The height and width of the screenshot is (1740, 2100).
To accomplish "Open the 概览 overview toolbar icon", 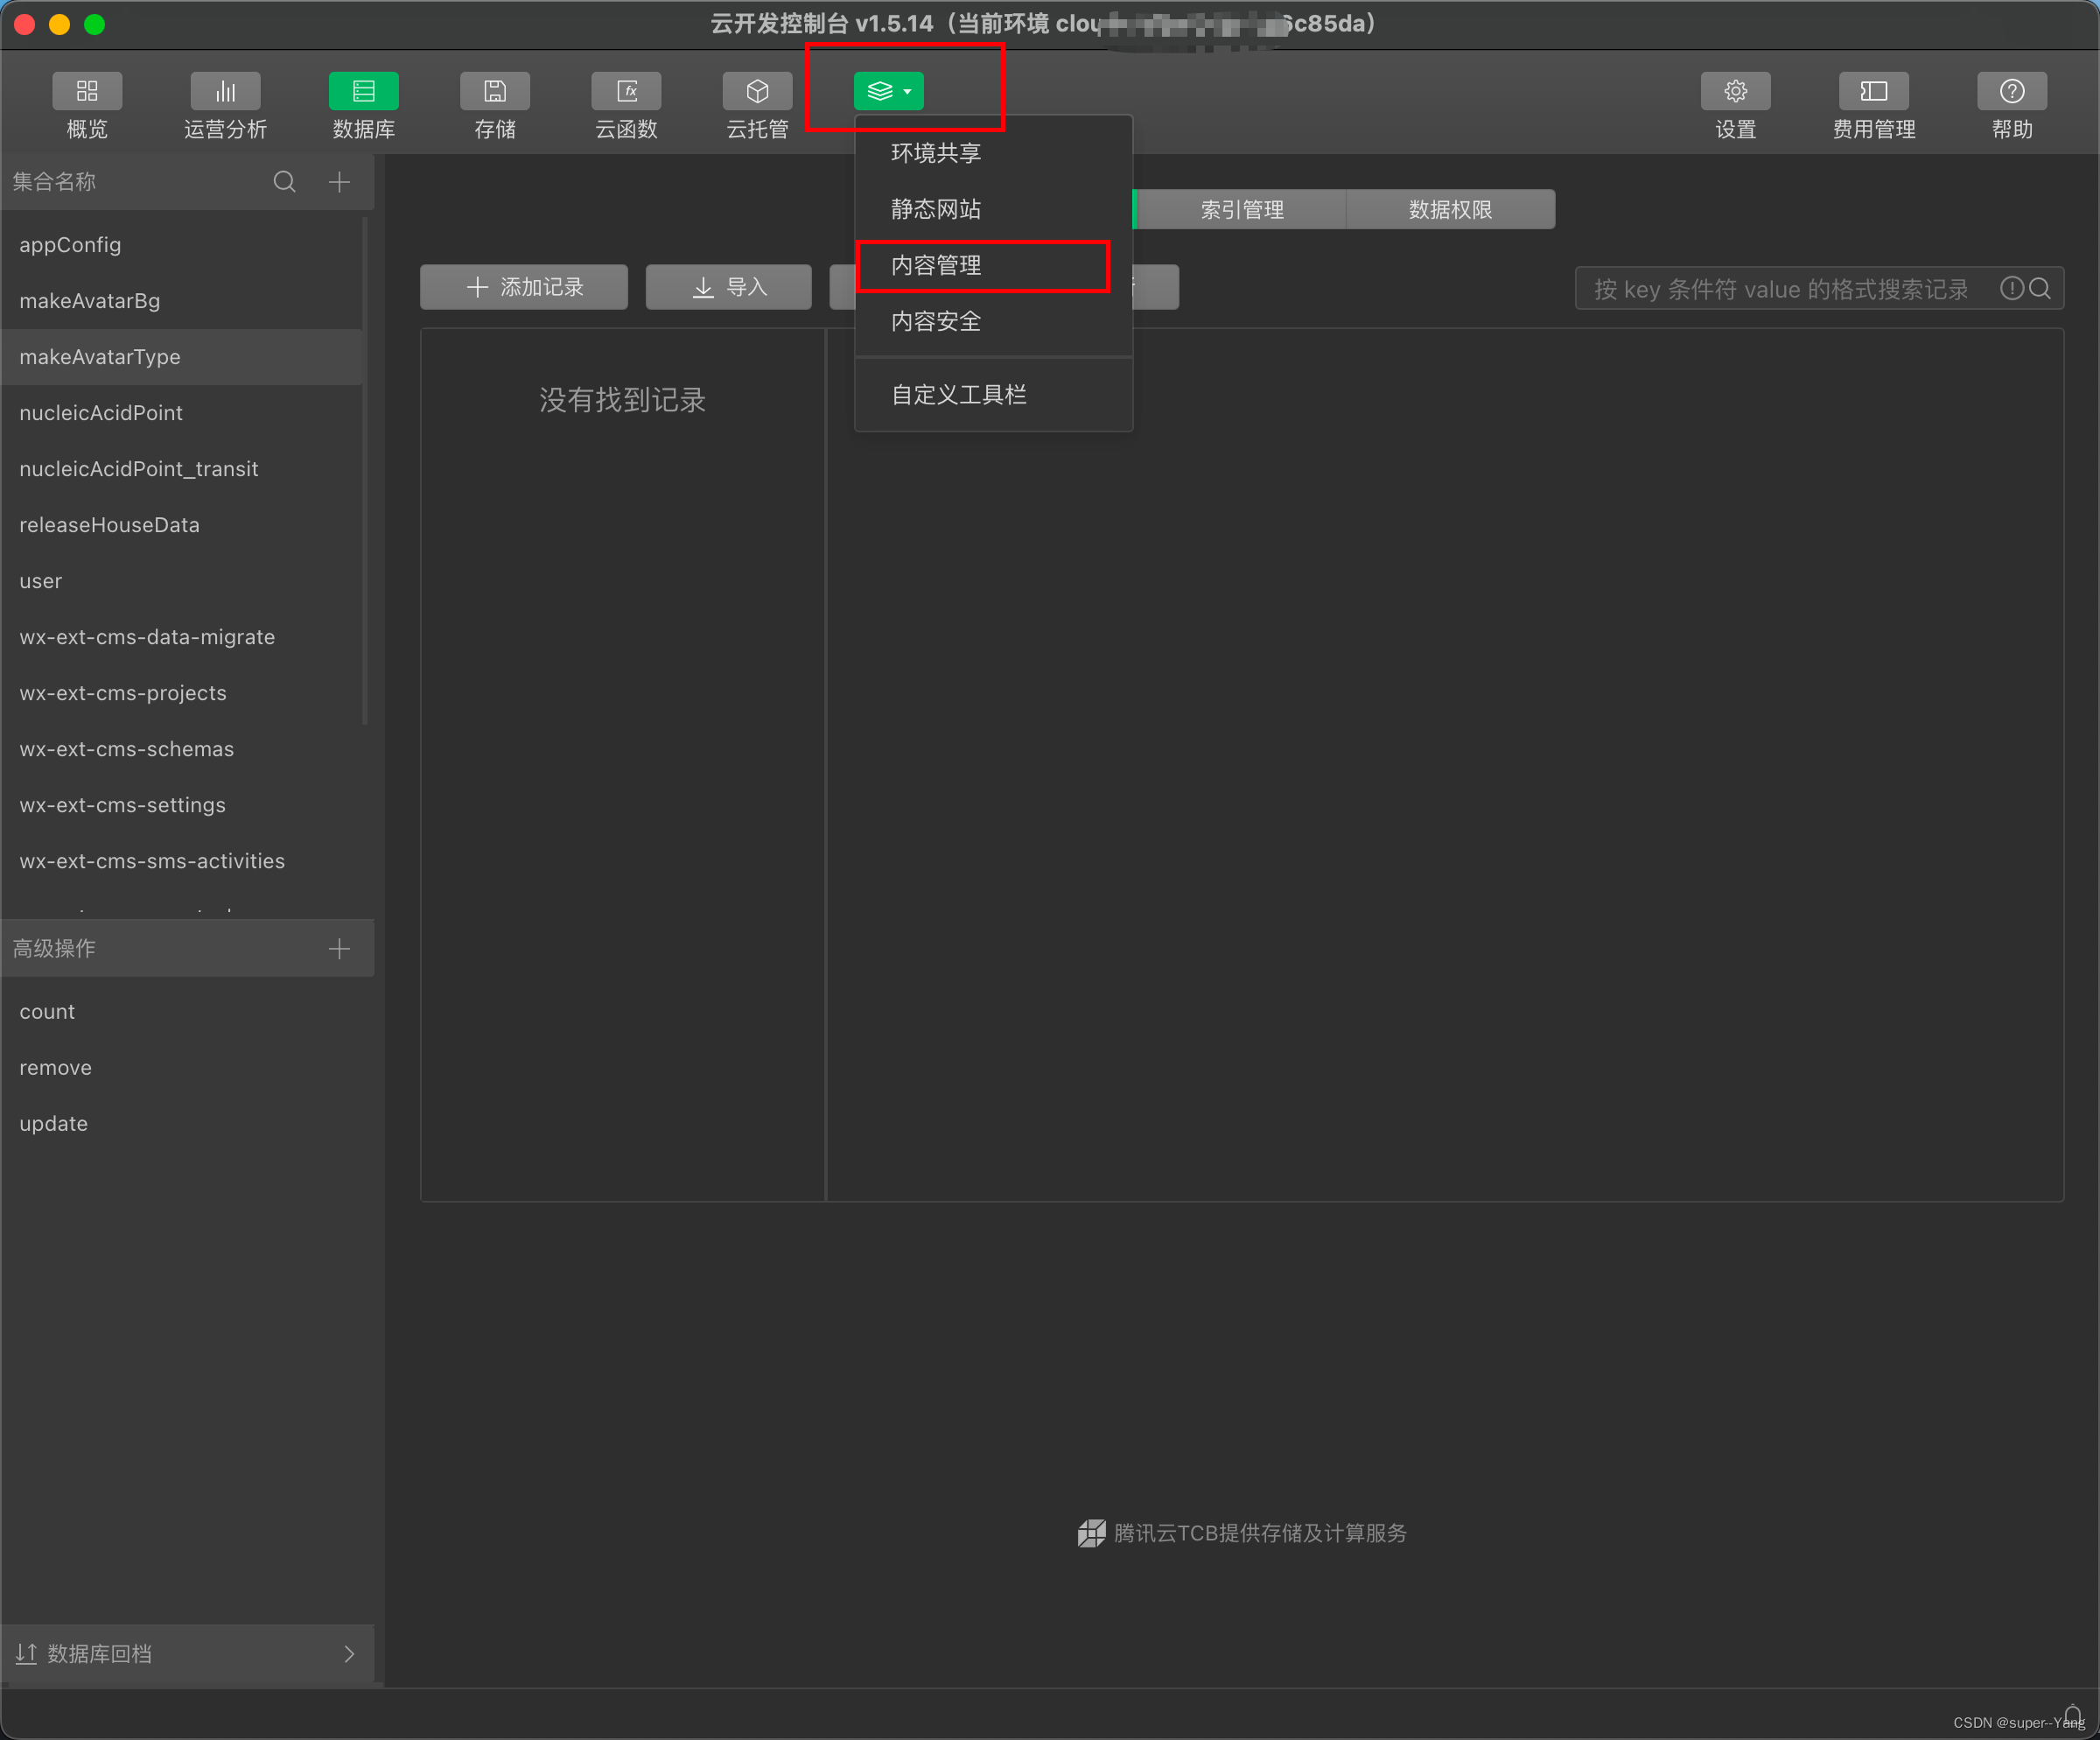I will click(87, 91).
